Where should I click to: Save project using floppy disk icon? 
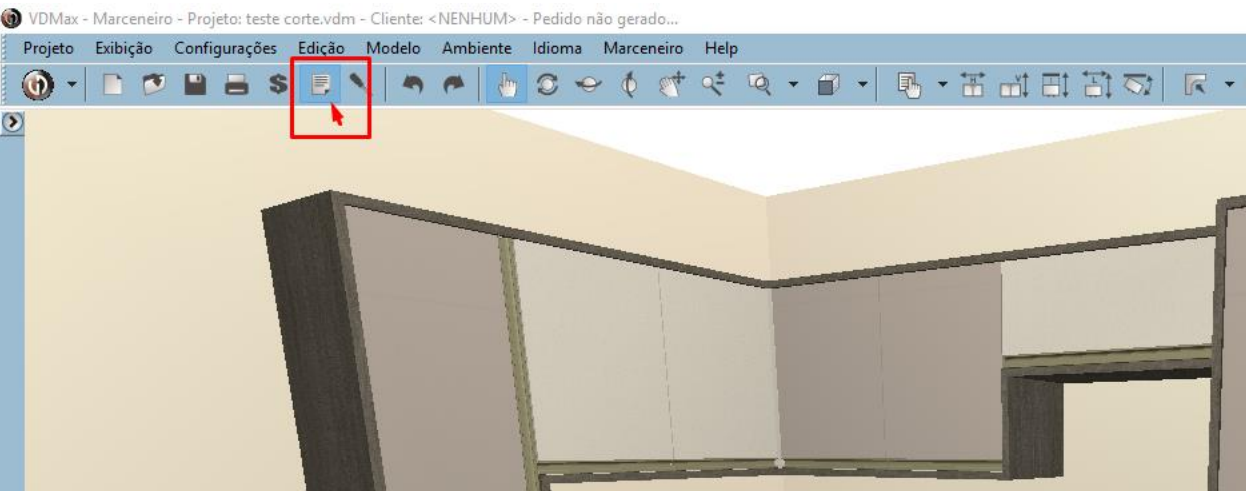[x=196, y=87]
